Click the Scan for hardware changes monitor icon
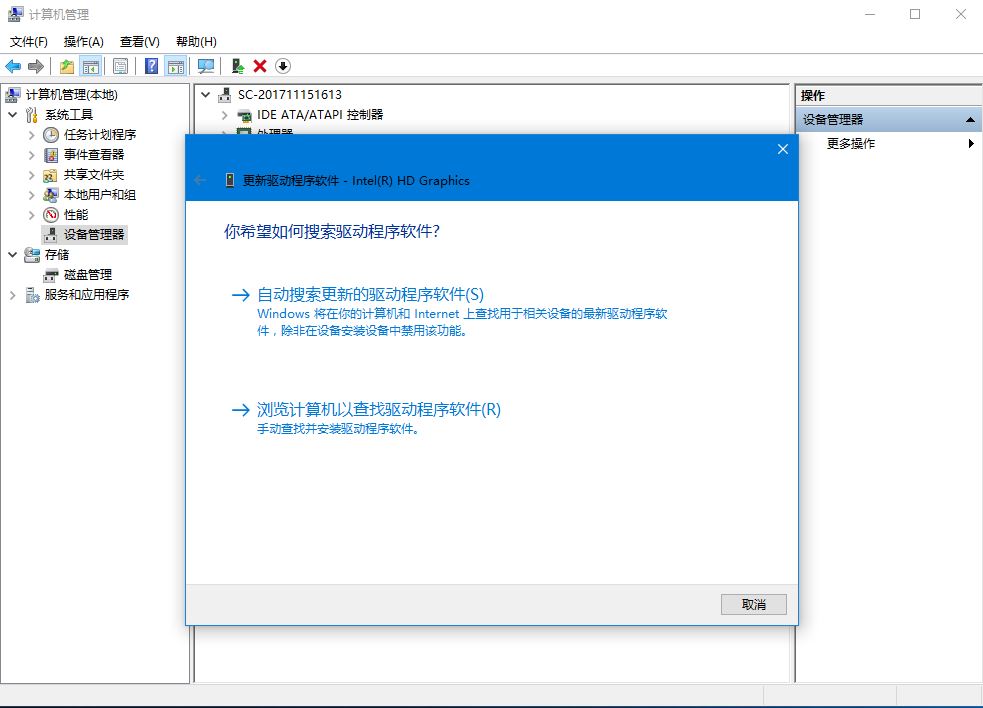Screen dimensions: 983x708 [x=206, y=66]
